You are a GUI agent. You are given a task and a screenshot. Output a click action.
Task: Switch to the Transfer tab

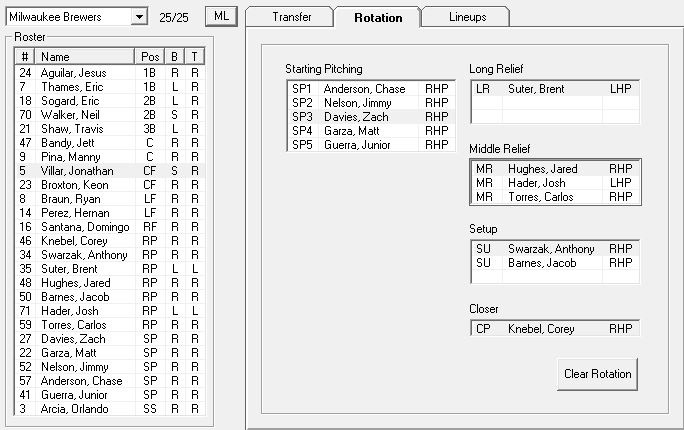[291, 17]
